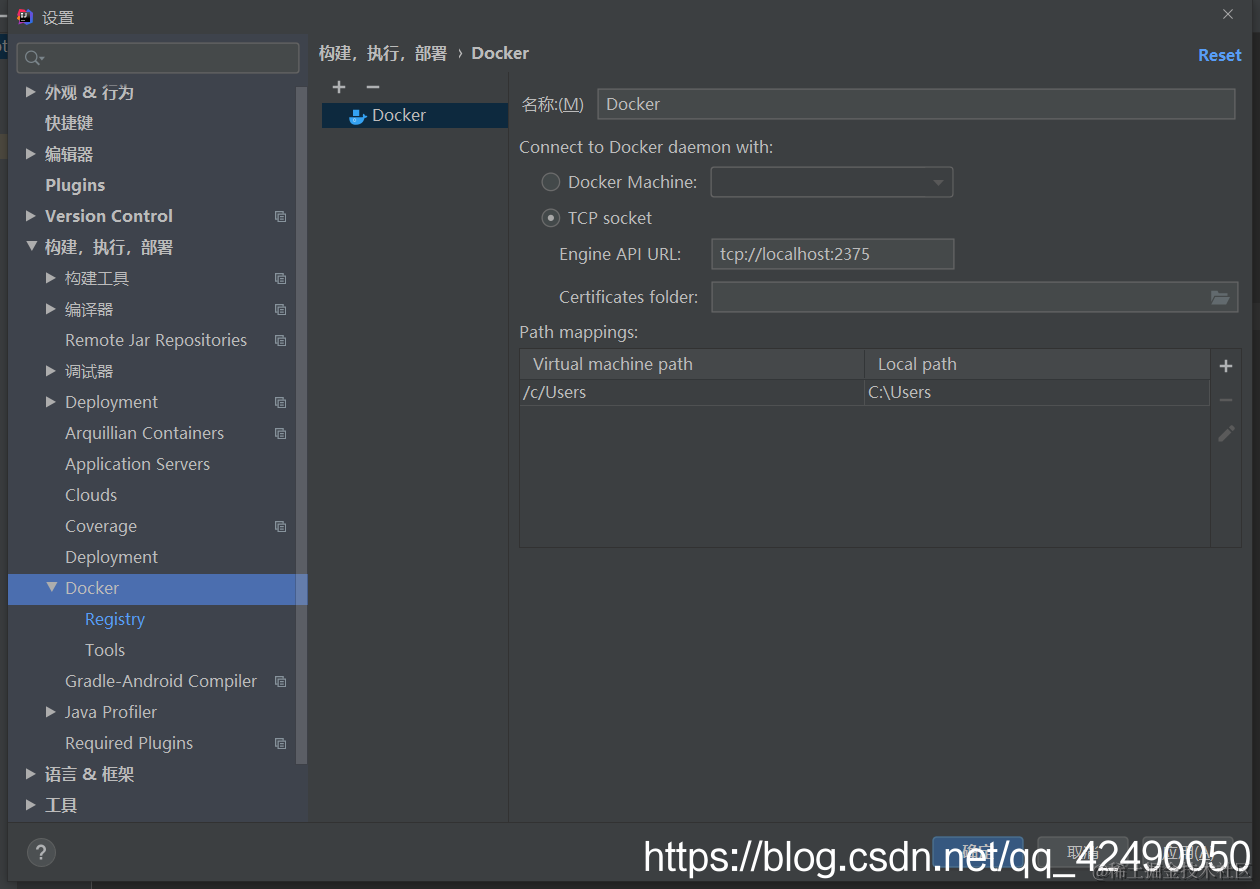Collapse 构建，执行，部署 section
The image size is (1260, 889).
(31, 246)
